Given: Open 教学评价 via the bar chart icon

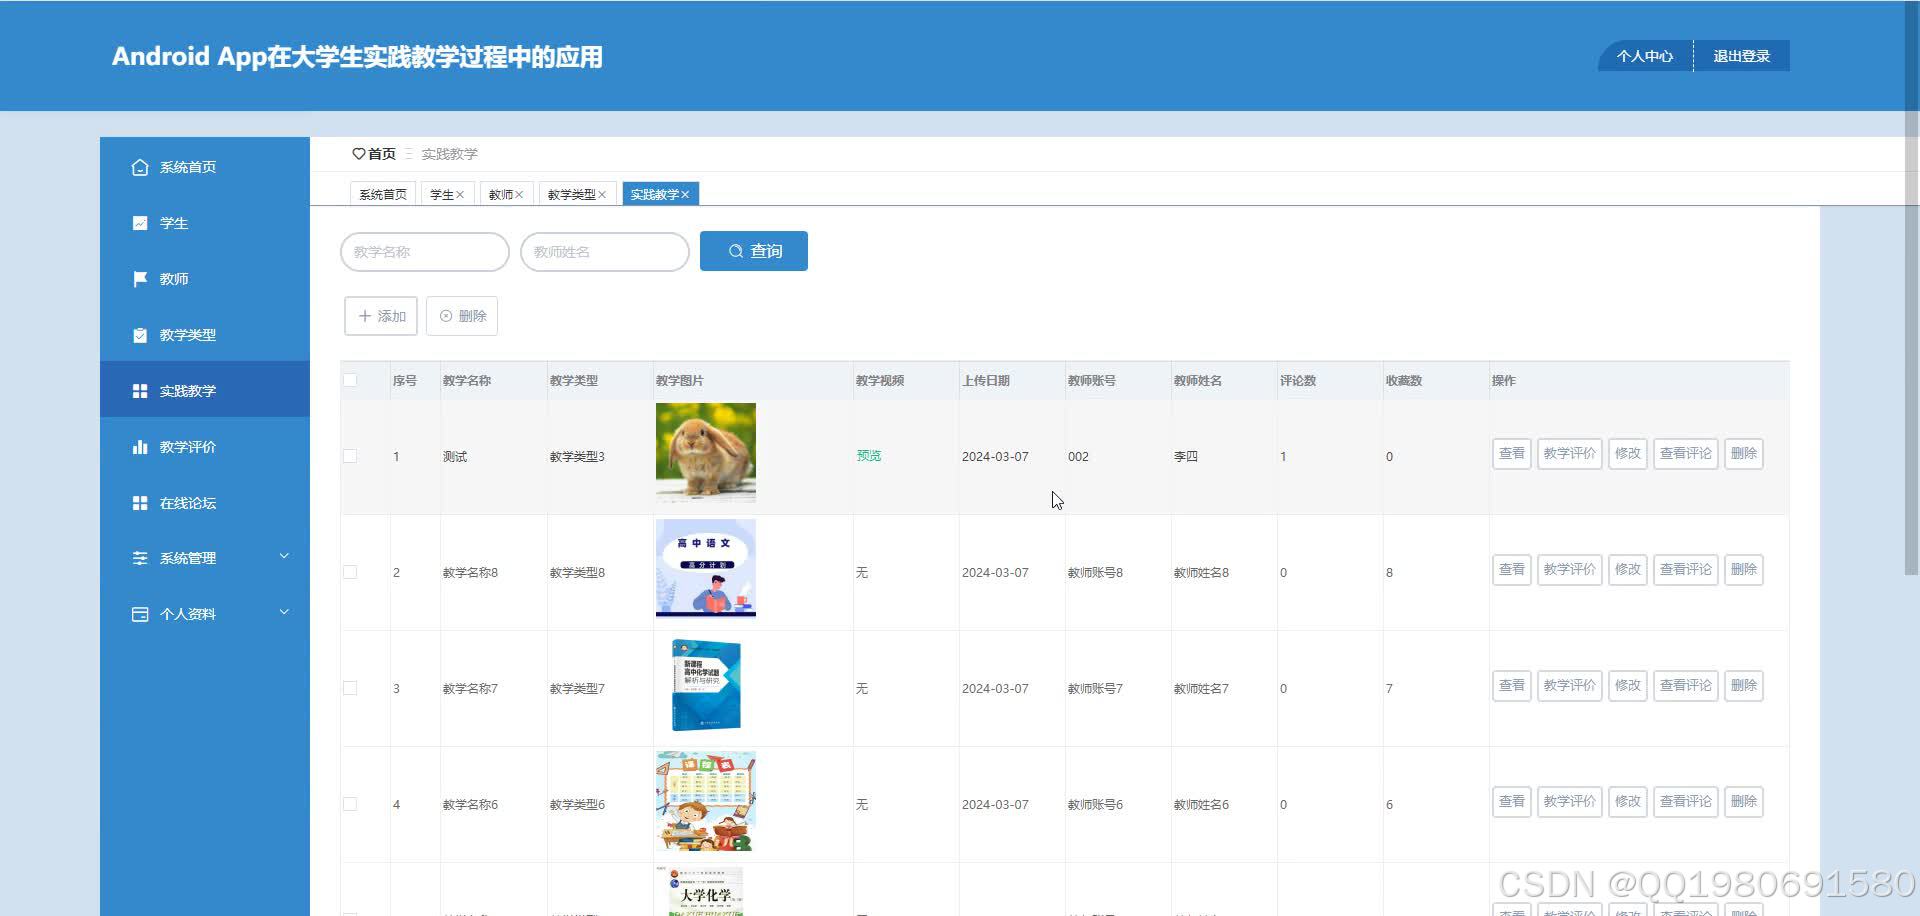Looking at the screenshot, I should (140, 447).
